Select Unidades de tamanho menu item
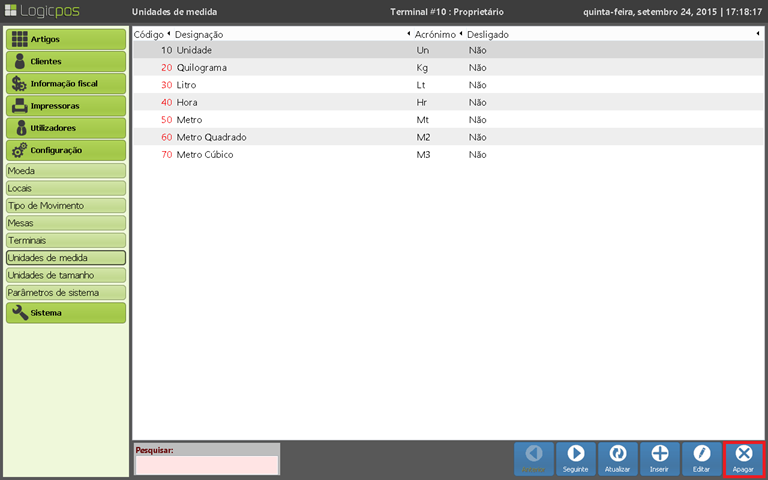Screen dimensions: 768x480 click(66, 275)
